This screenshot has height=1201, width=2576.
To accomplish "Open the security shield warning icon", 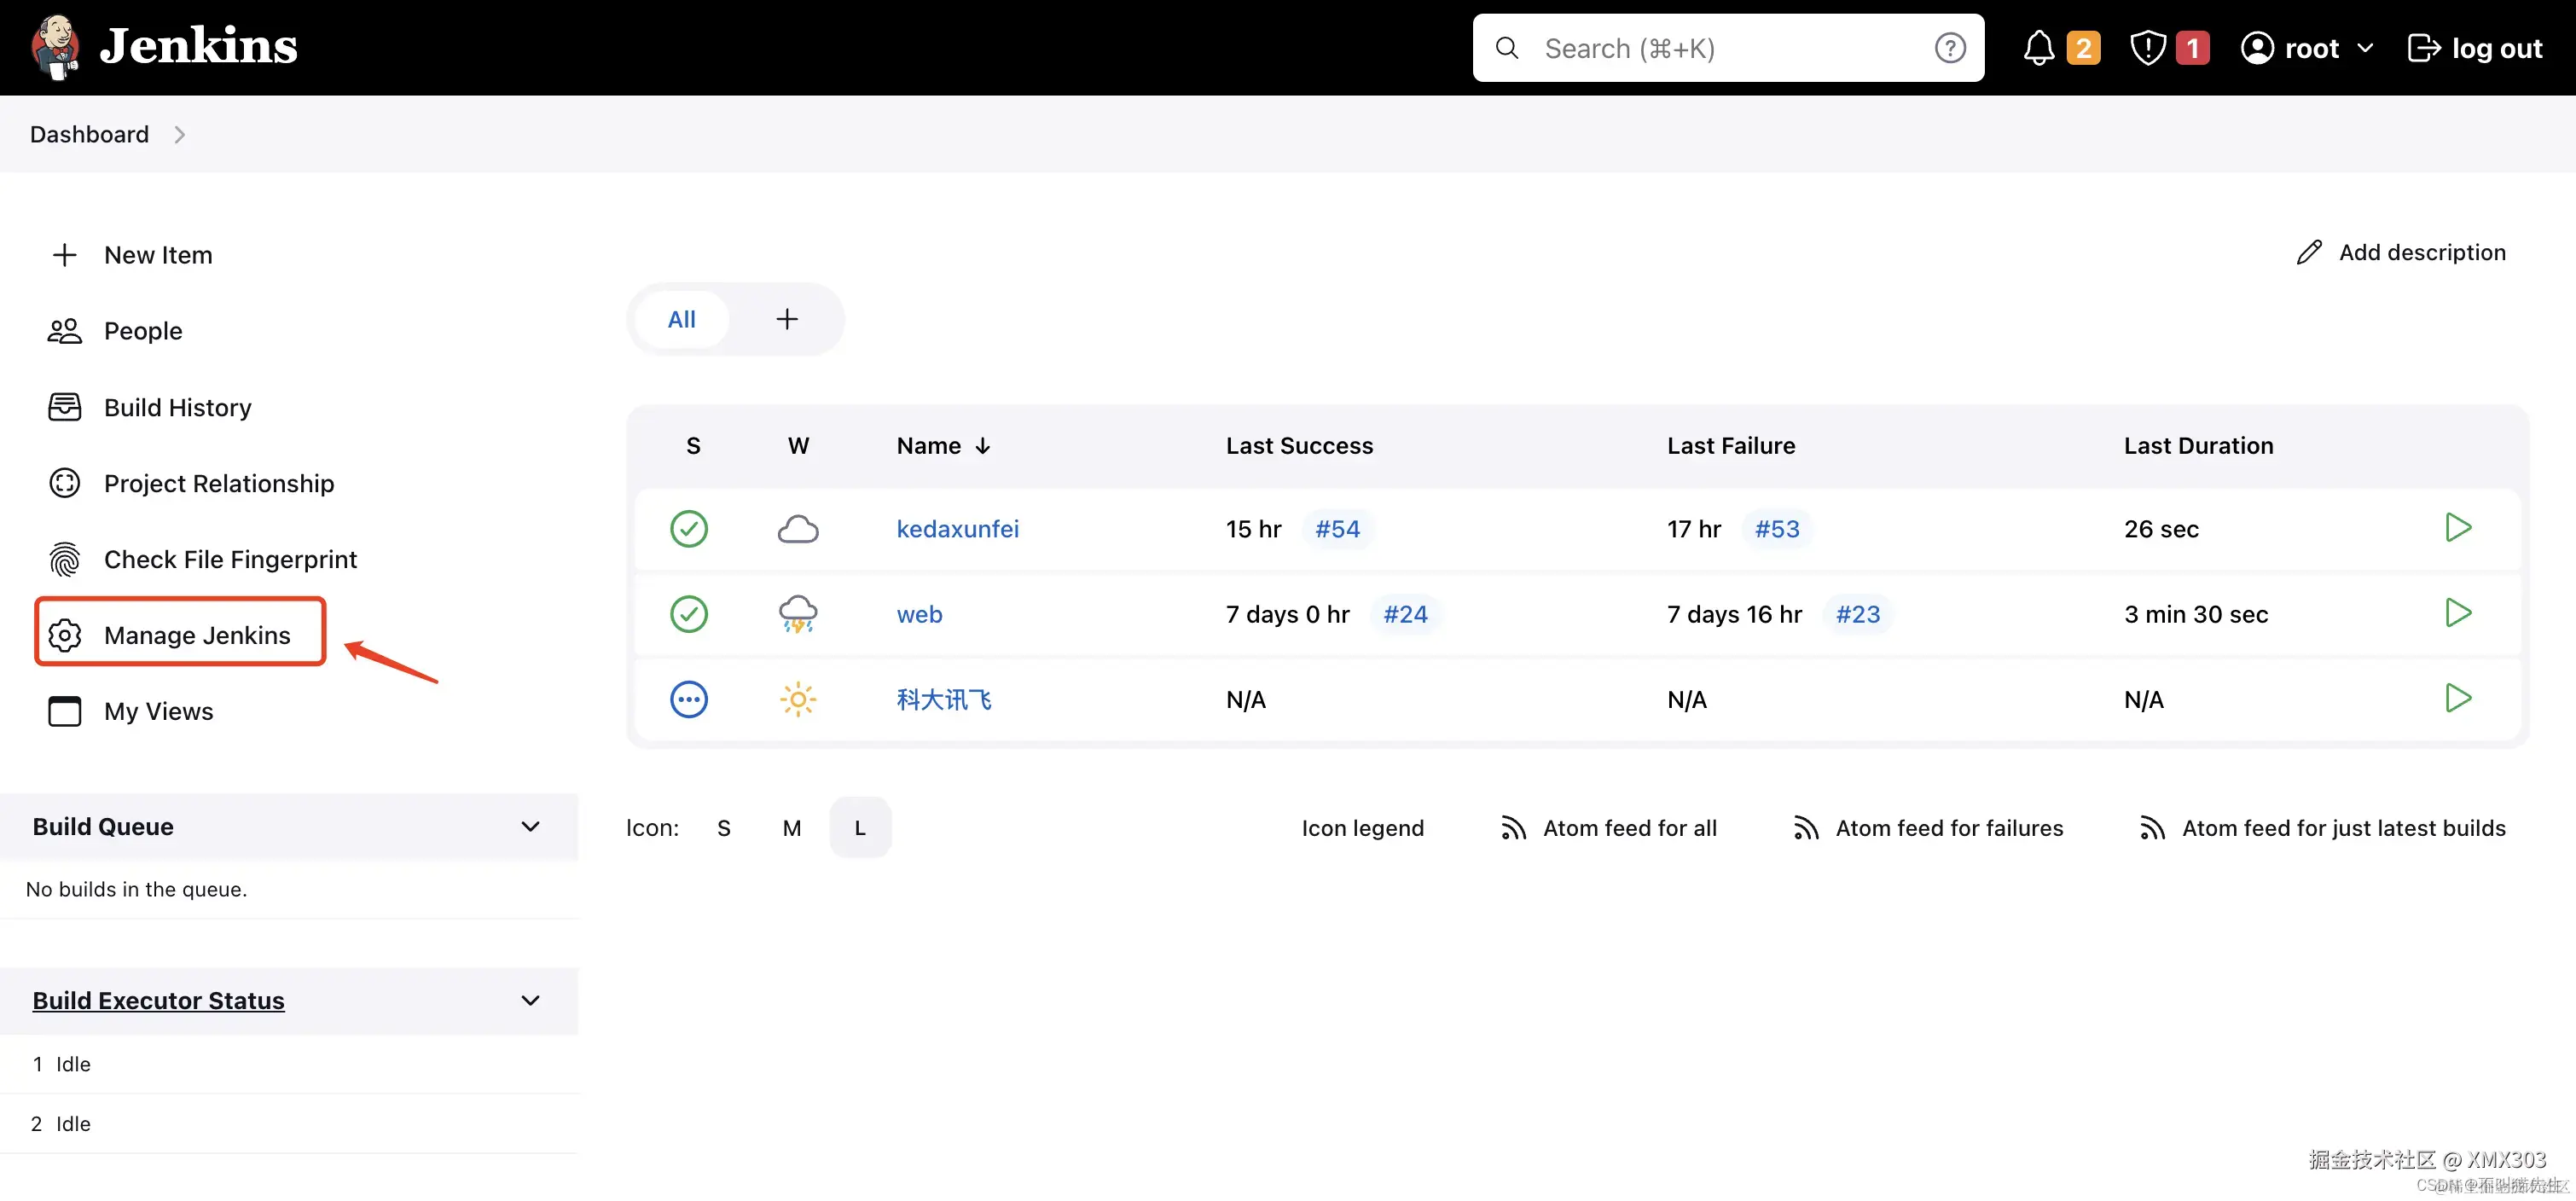I will [2147, 48].
